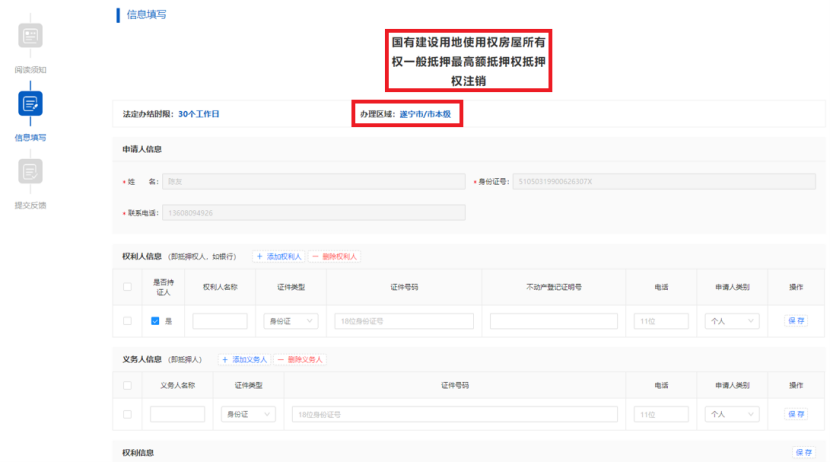Screen dimensions: 830x462
Task: Expand the 义务人 申请人类别 dropdown
Action: tap(729, 413)
